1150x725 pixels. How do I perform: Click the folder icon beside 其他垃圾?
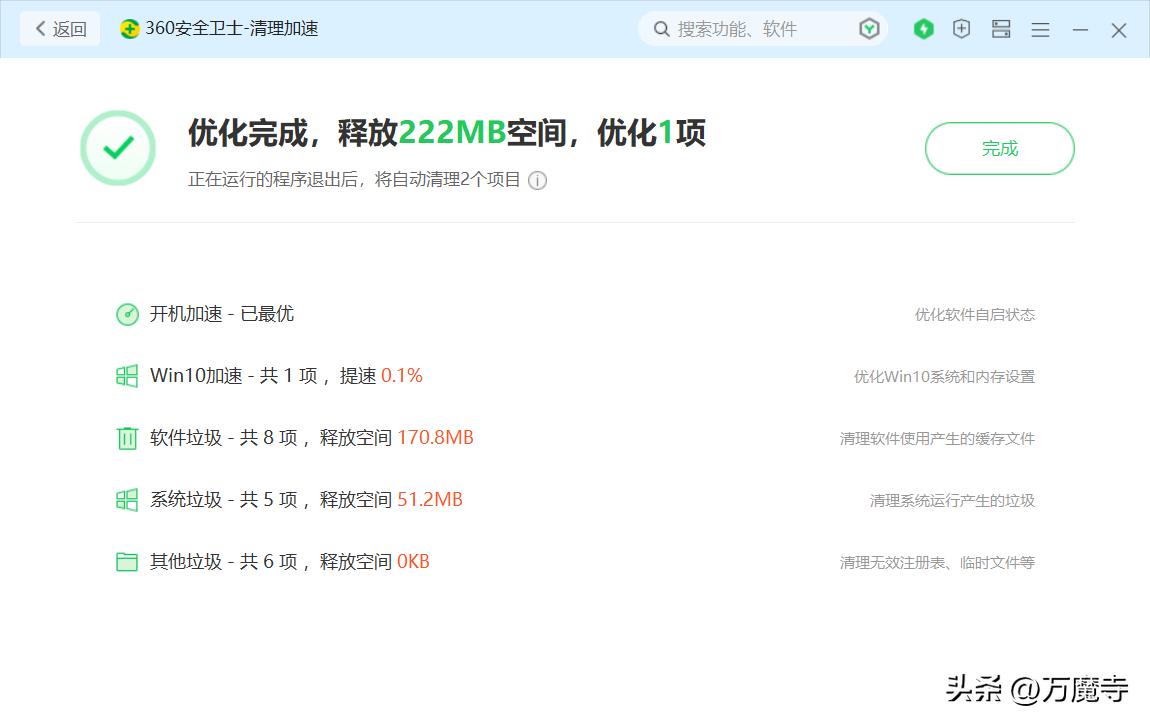pyautogui.click(x=127, y=562)
